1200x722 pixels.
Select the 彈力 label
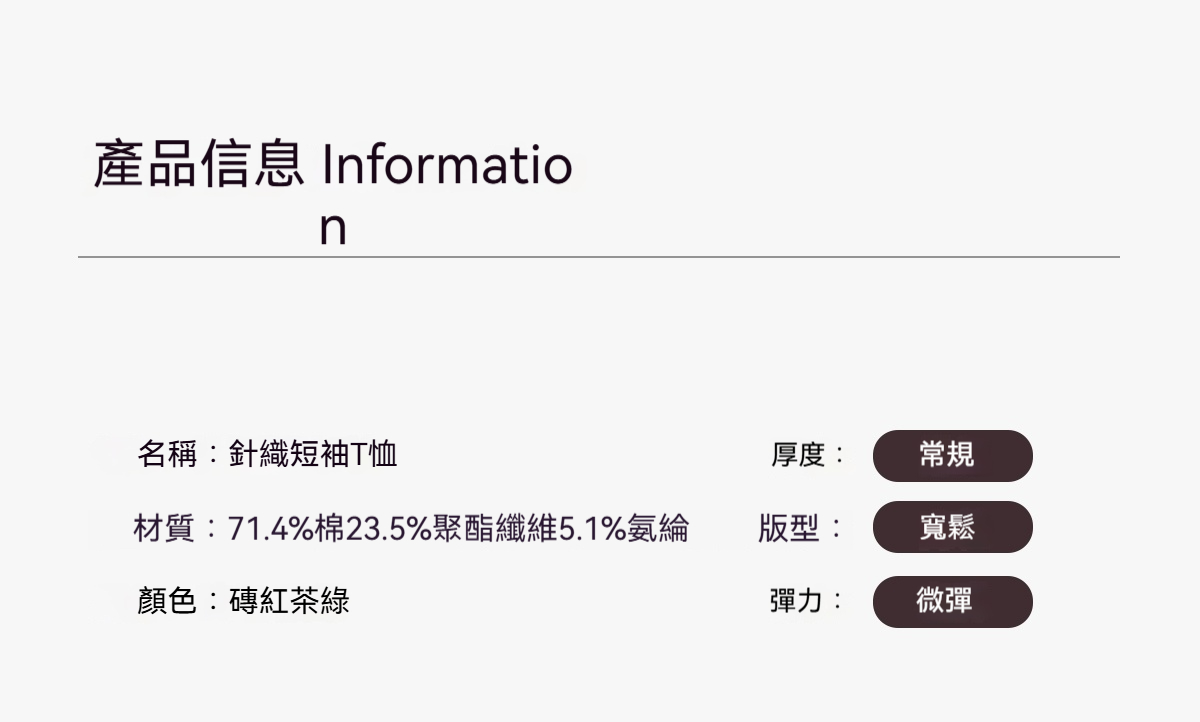[797, 601]
